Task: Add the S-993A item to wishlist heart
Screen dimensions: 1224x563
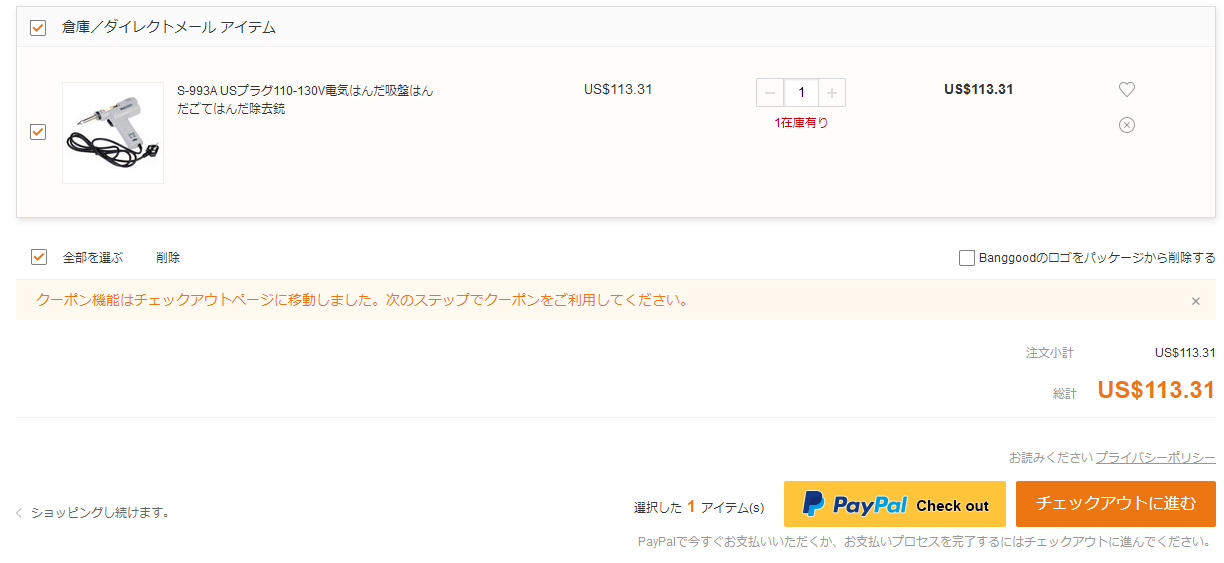Action: pyautogui.click(x=1127, y=89)
